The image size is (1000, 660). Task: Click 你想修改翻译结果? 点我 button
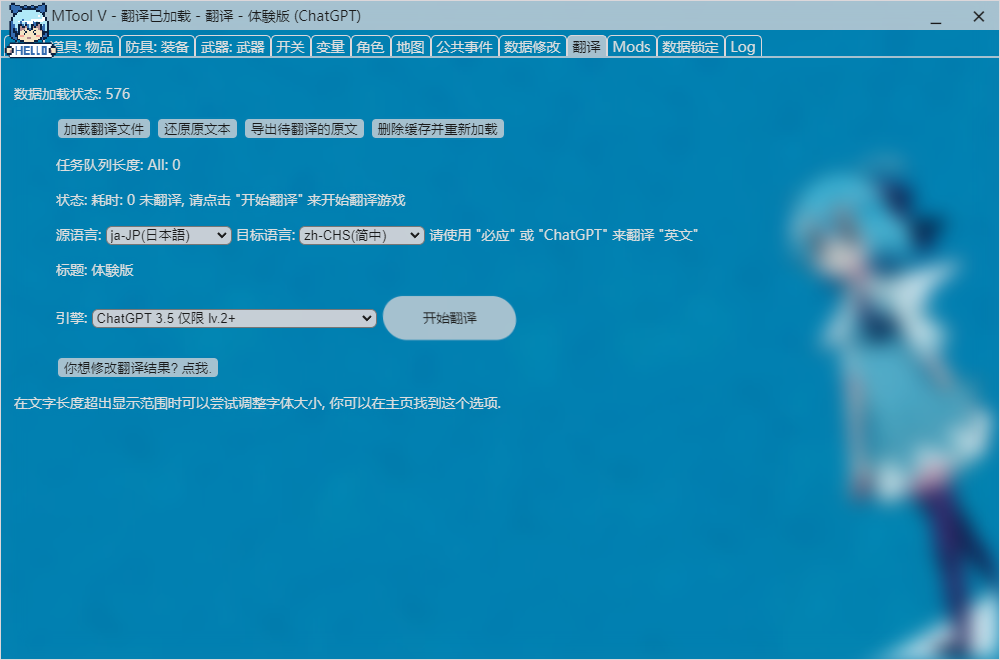tap(138, 368)
